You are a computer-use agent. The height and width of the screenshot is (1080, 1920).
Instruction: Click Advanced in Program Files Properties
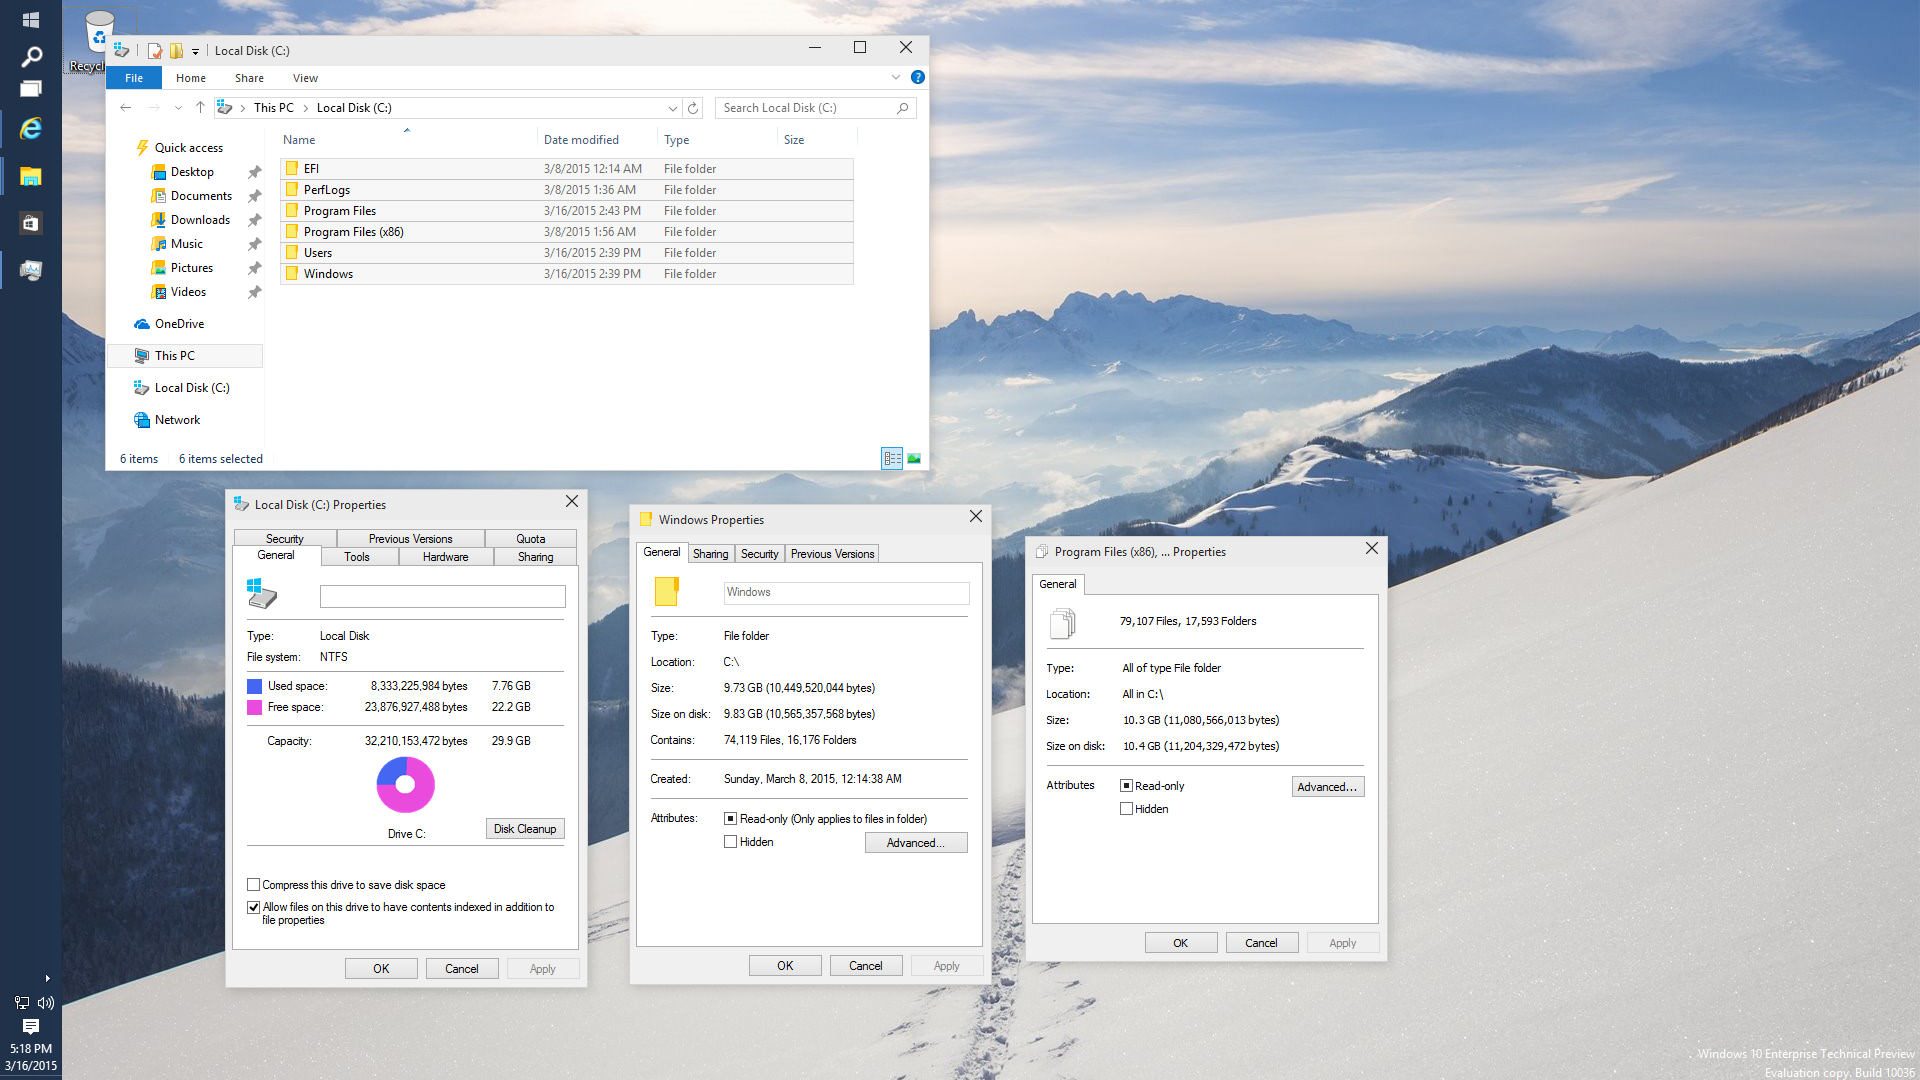(1327, 787)
